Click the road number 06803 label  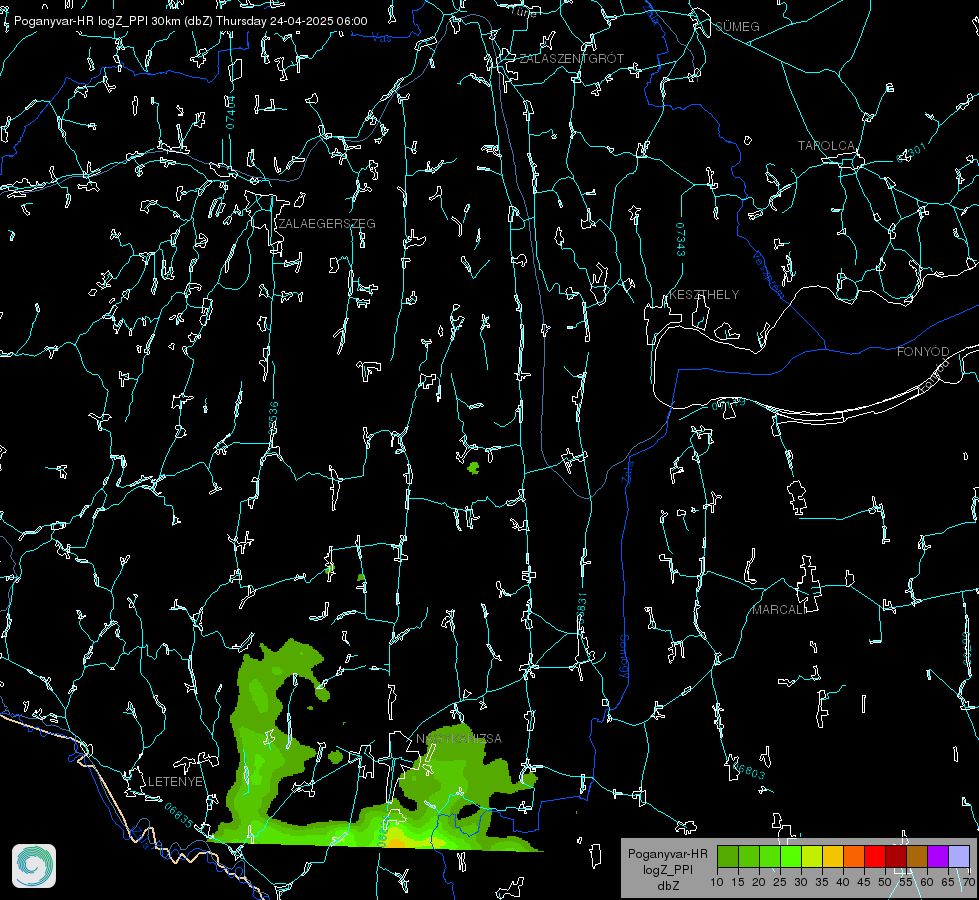click(747, 769)
